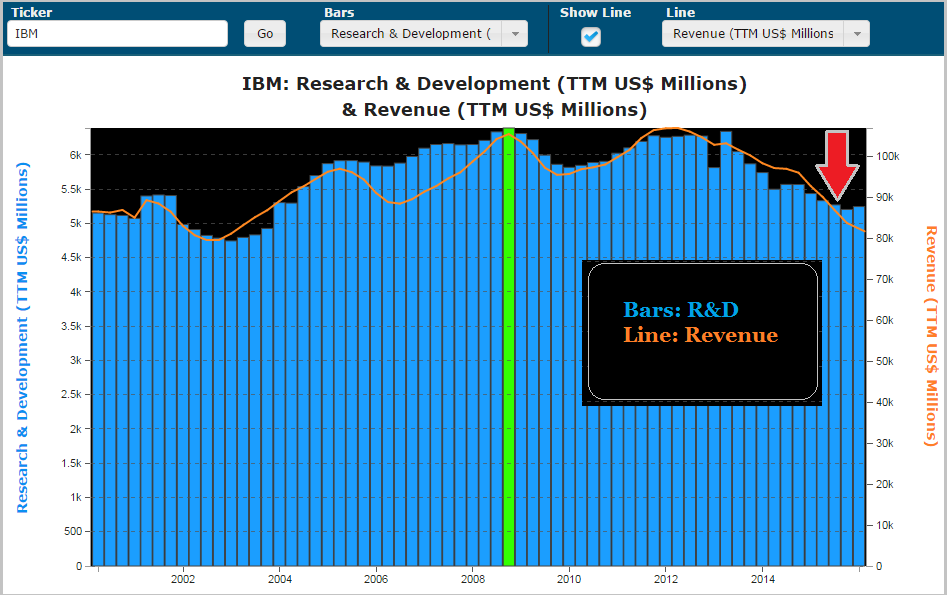Click the chart title line starting 'IBM: Research & Development'
The image size is (947, 595).
494,83
